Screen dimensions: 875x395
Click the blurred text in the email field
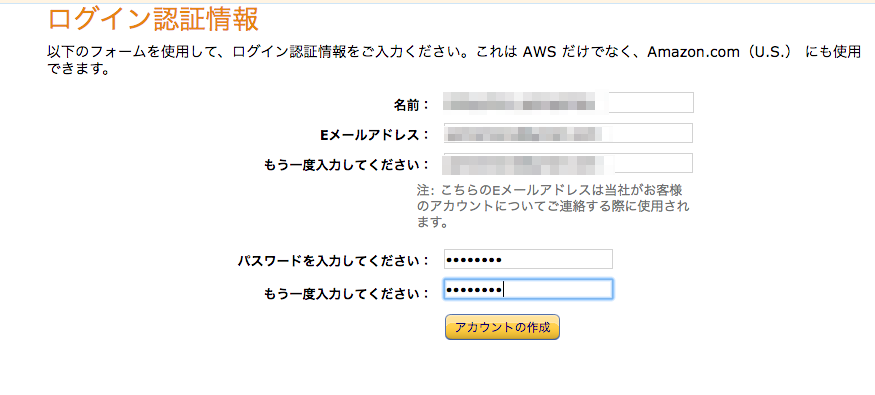click(x=525, y=134)
